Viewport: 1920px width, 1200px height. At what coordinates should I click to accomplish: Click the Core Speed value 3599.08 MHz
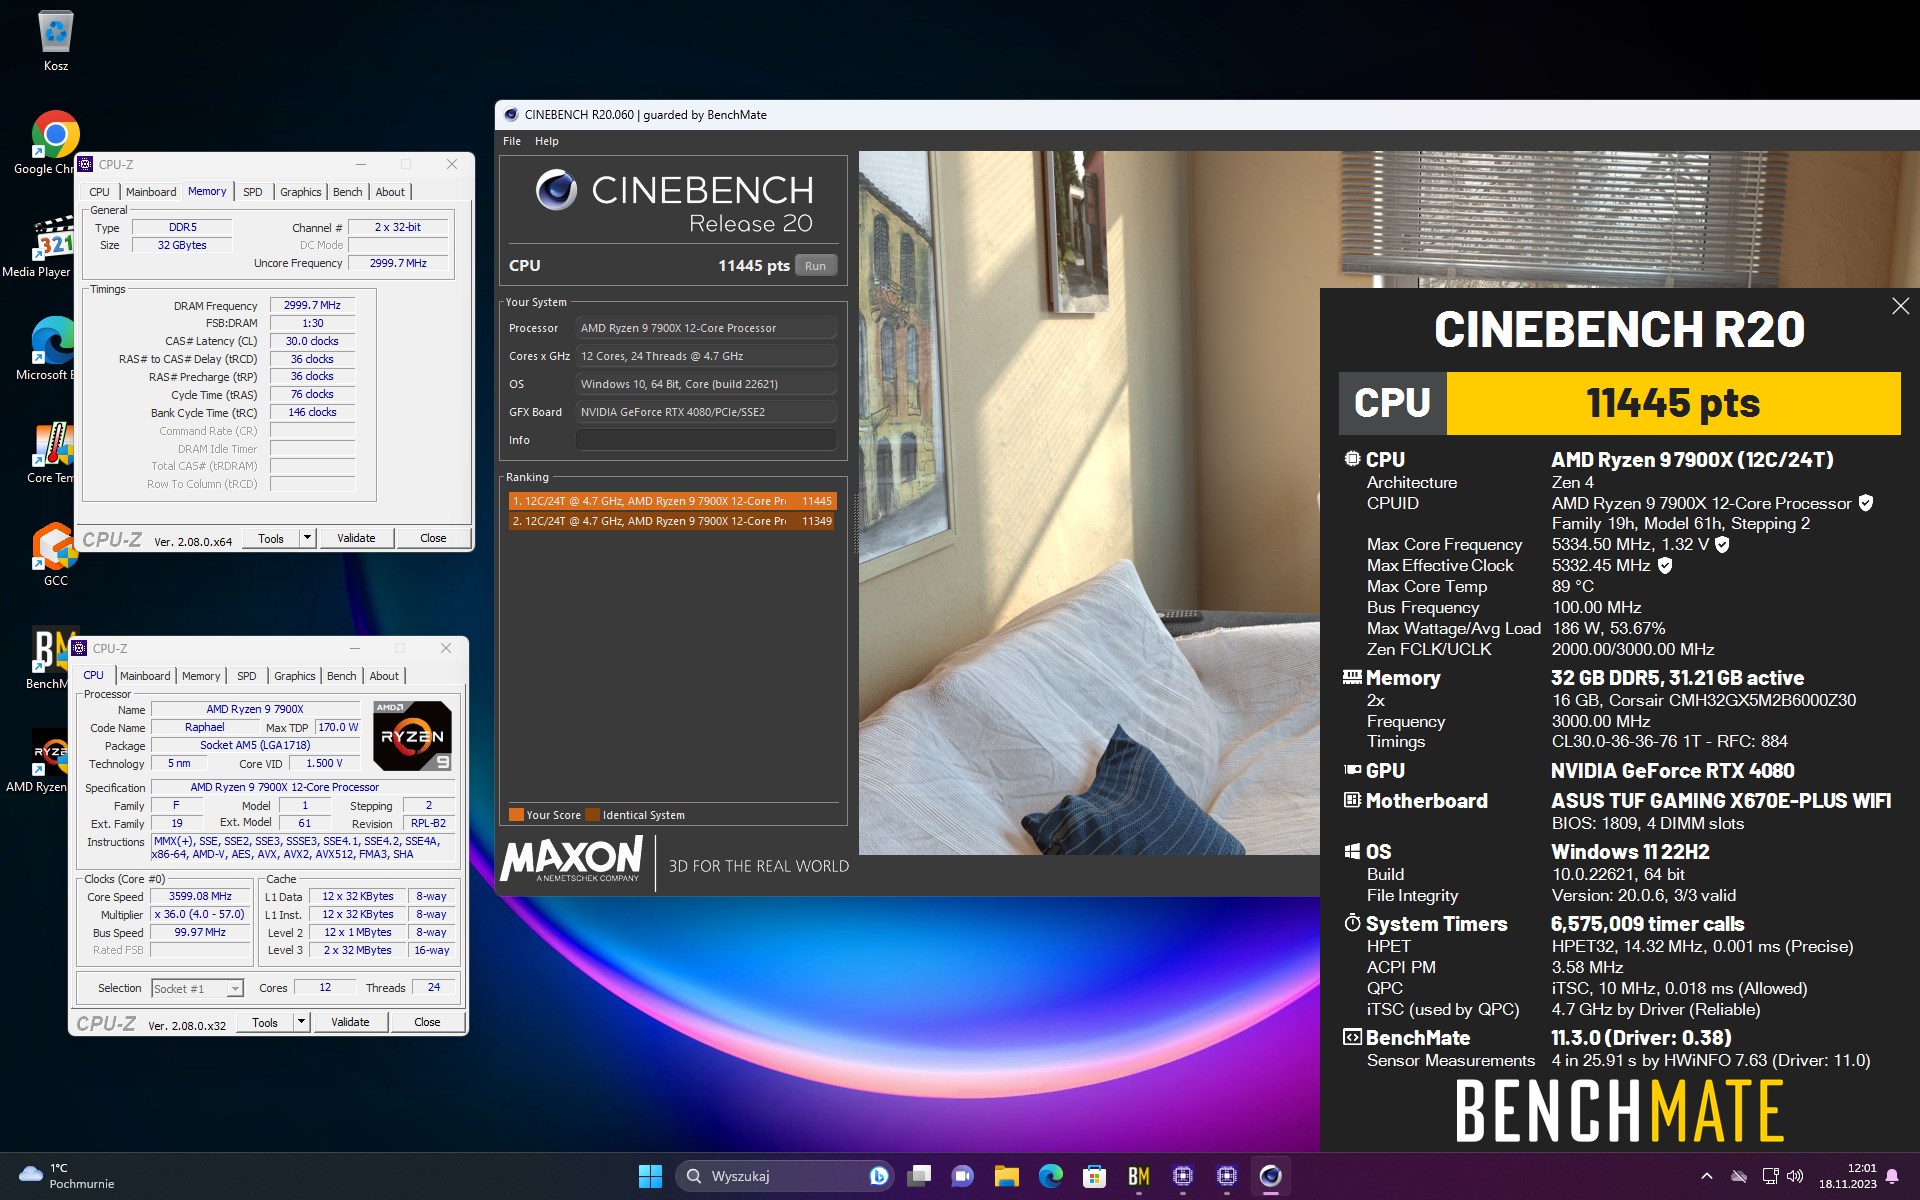click(200, 896)
